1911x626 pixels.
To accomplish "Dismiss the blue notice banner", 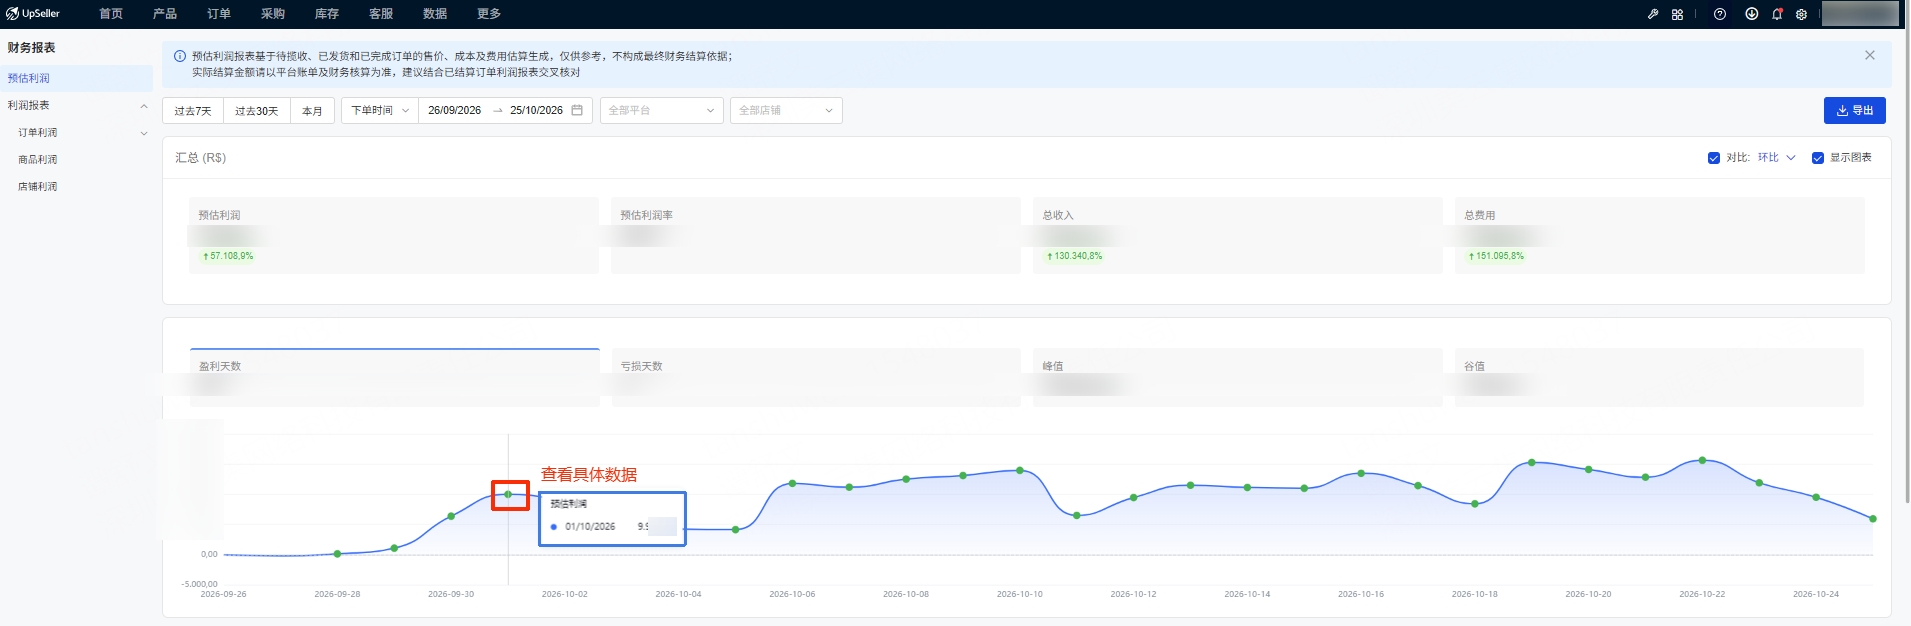I will 1870,55.
